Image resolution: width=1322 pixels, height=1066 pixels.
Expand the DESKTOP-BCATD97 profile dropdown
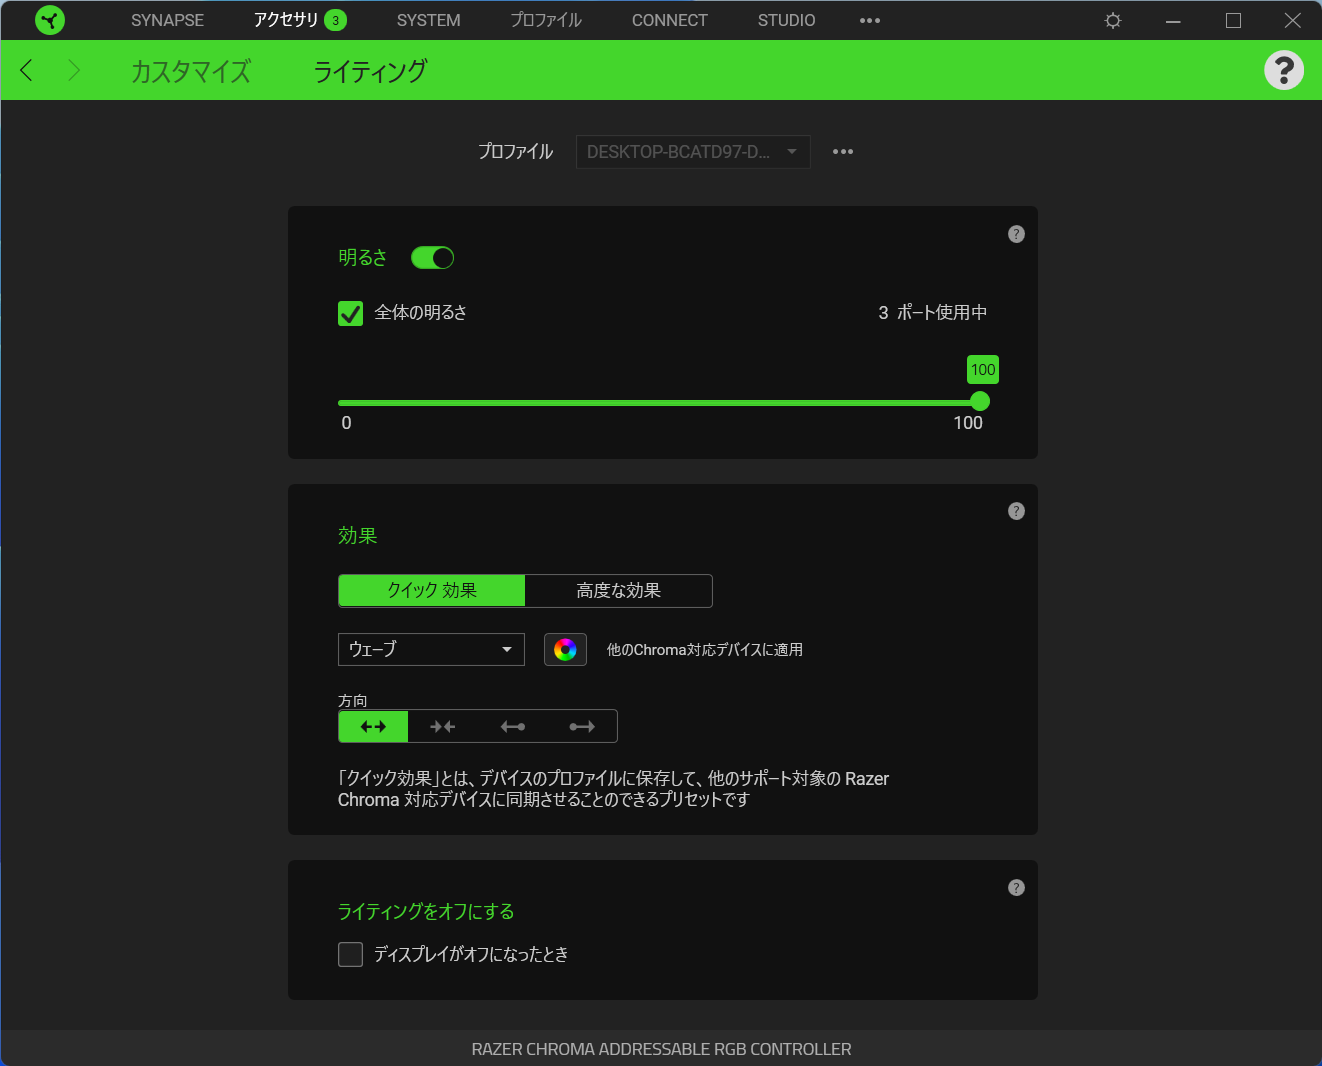pos(693,152)
